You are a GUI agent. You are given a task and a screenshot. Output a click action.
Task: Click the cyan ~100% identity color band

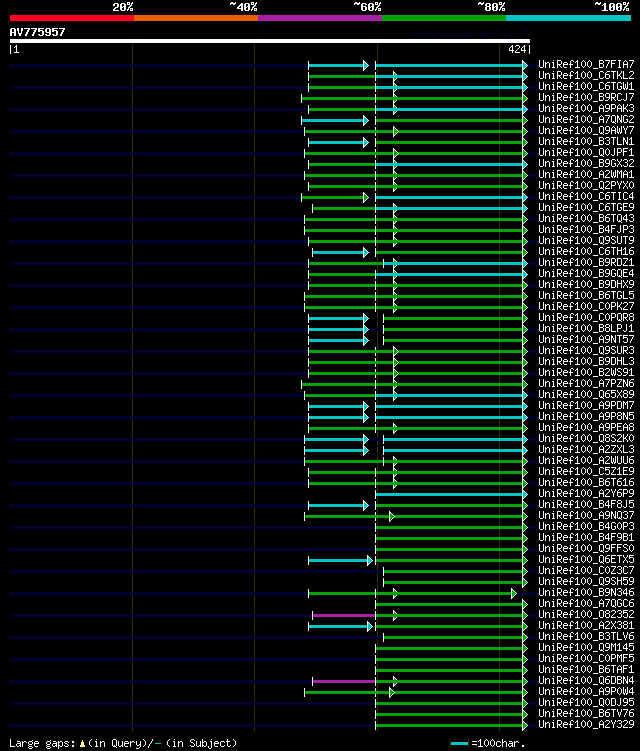[x=568, y=18]
